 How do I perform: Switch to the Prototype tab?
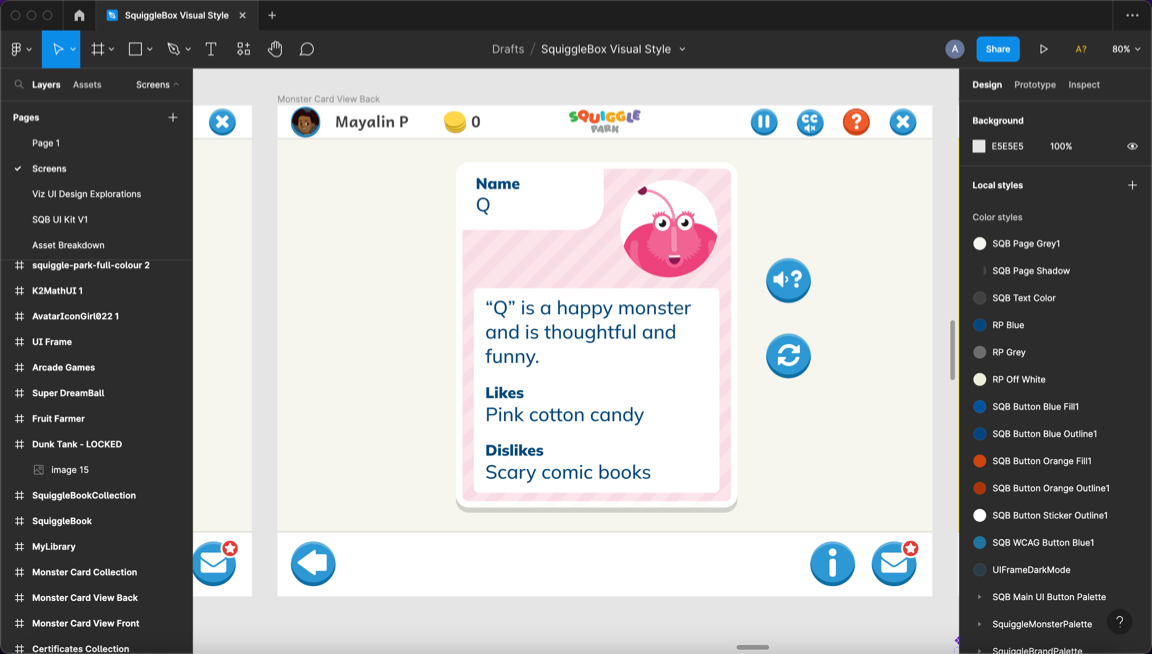1034,85
